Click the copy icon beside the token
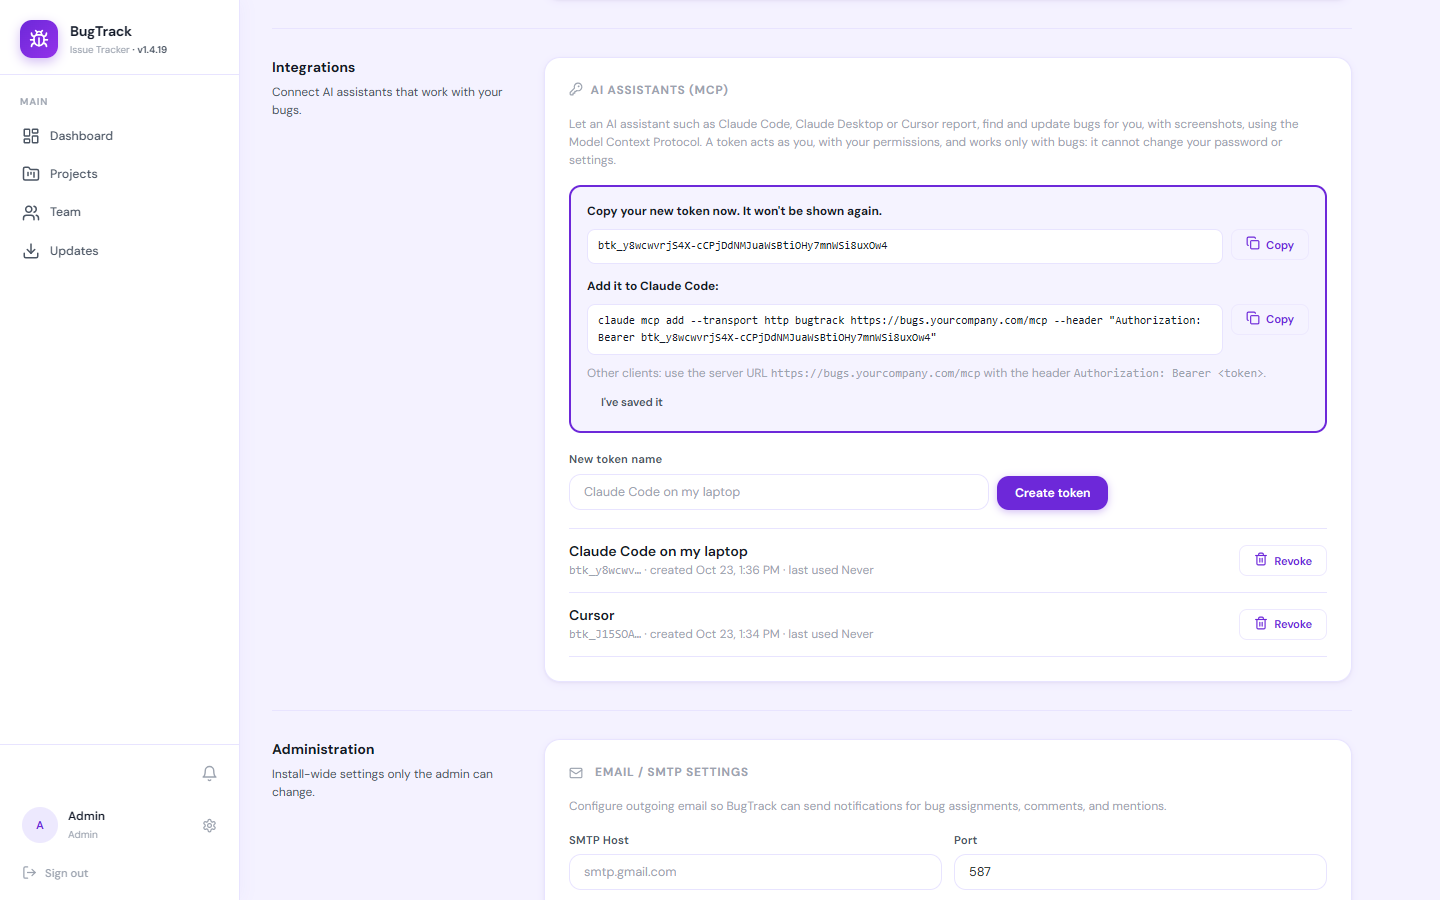This screenshot has height=900, width=1440. (x=1252, y=243)
